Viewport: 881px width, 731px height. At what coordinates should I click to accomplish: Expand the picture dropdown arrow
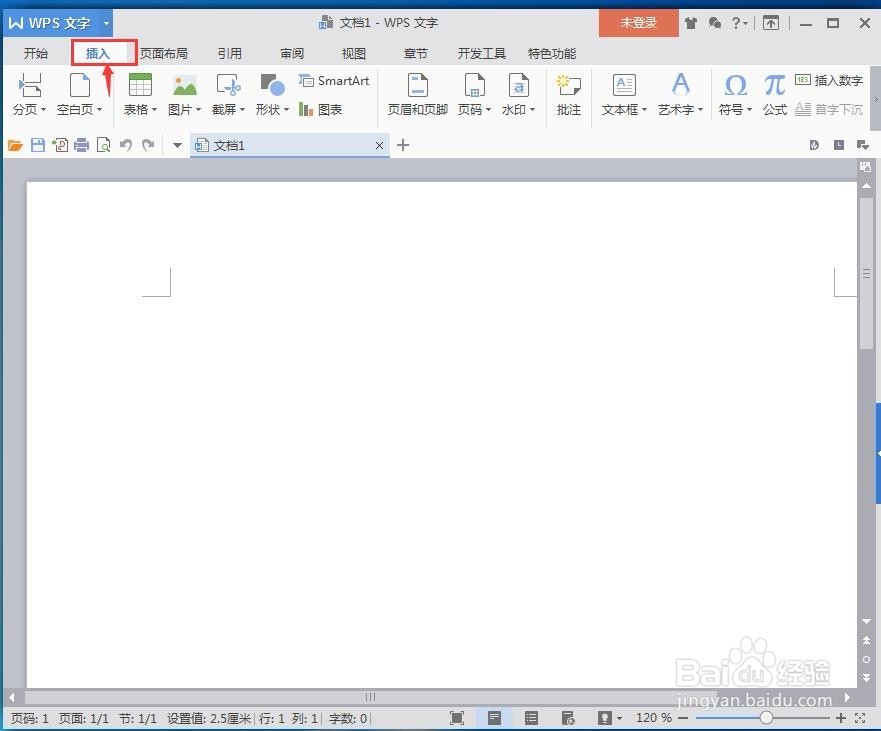coord(198,110)
